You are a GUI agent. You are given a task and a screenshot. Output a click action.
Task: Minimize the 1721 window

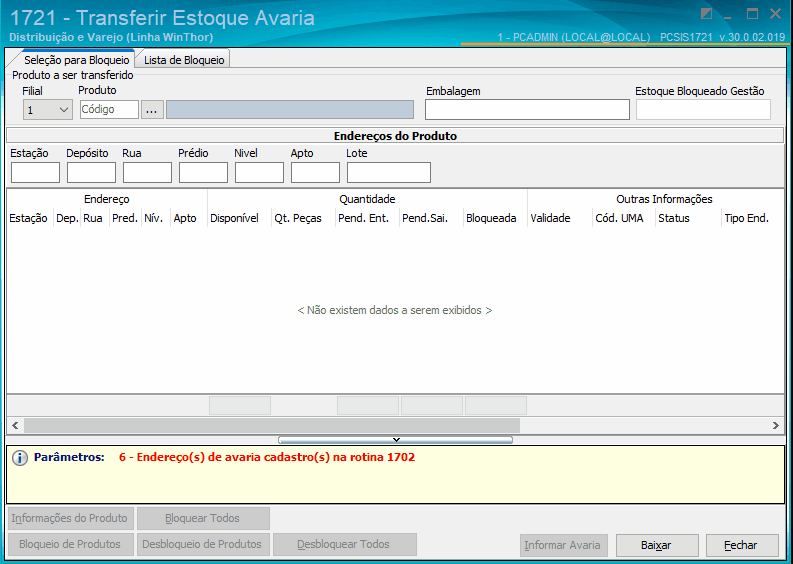728,18
